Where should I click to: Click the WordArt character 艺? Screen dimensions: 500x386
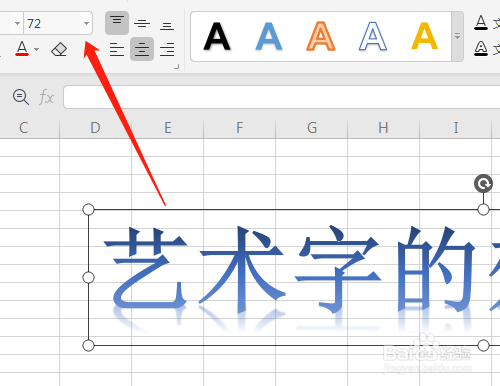point(145,267)
